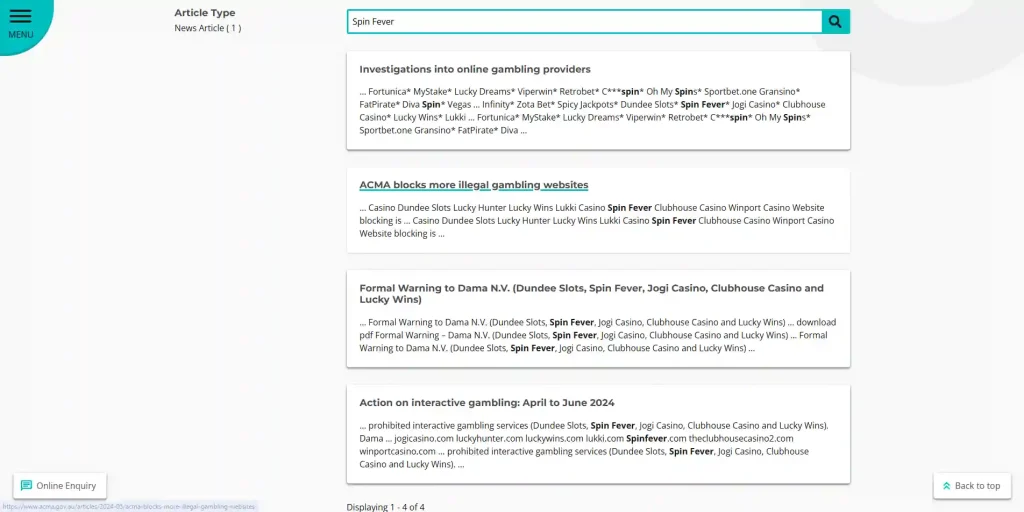Open Investigations into online gambling providers

click(x=475, y=69)
